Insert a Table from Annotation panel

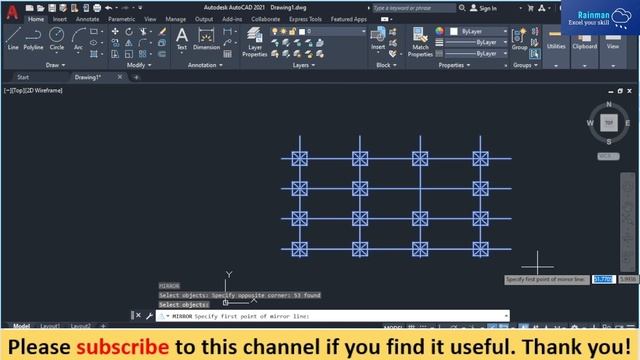(x=227, y=54)
